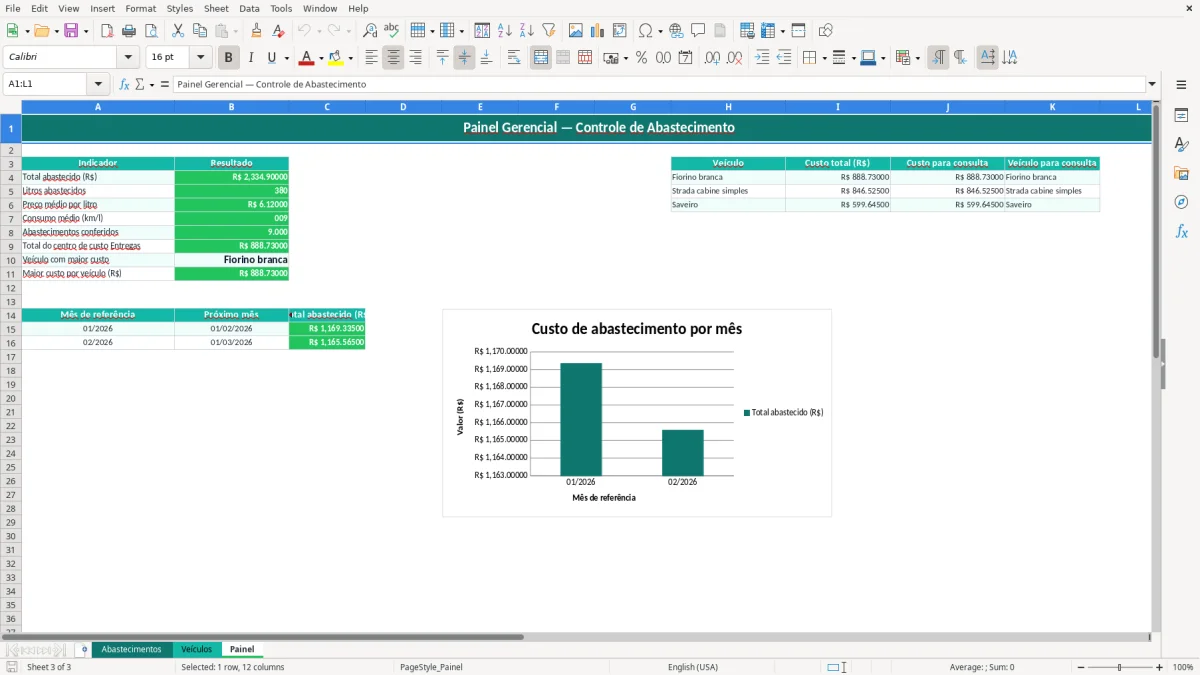Format cell as date

pos(685,58)
